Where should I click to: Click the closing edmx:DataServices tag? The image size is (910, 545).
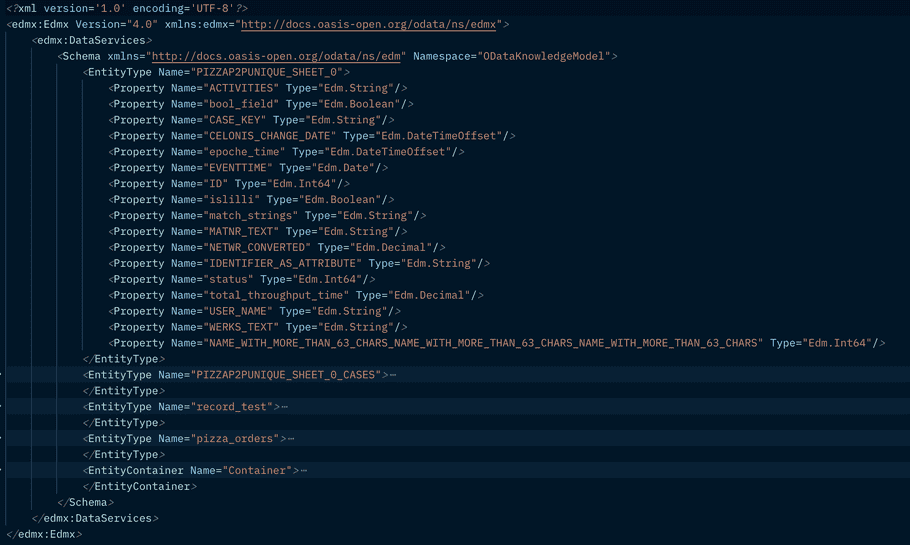coord(95,519)
